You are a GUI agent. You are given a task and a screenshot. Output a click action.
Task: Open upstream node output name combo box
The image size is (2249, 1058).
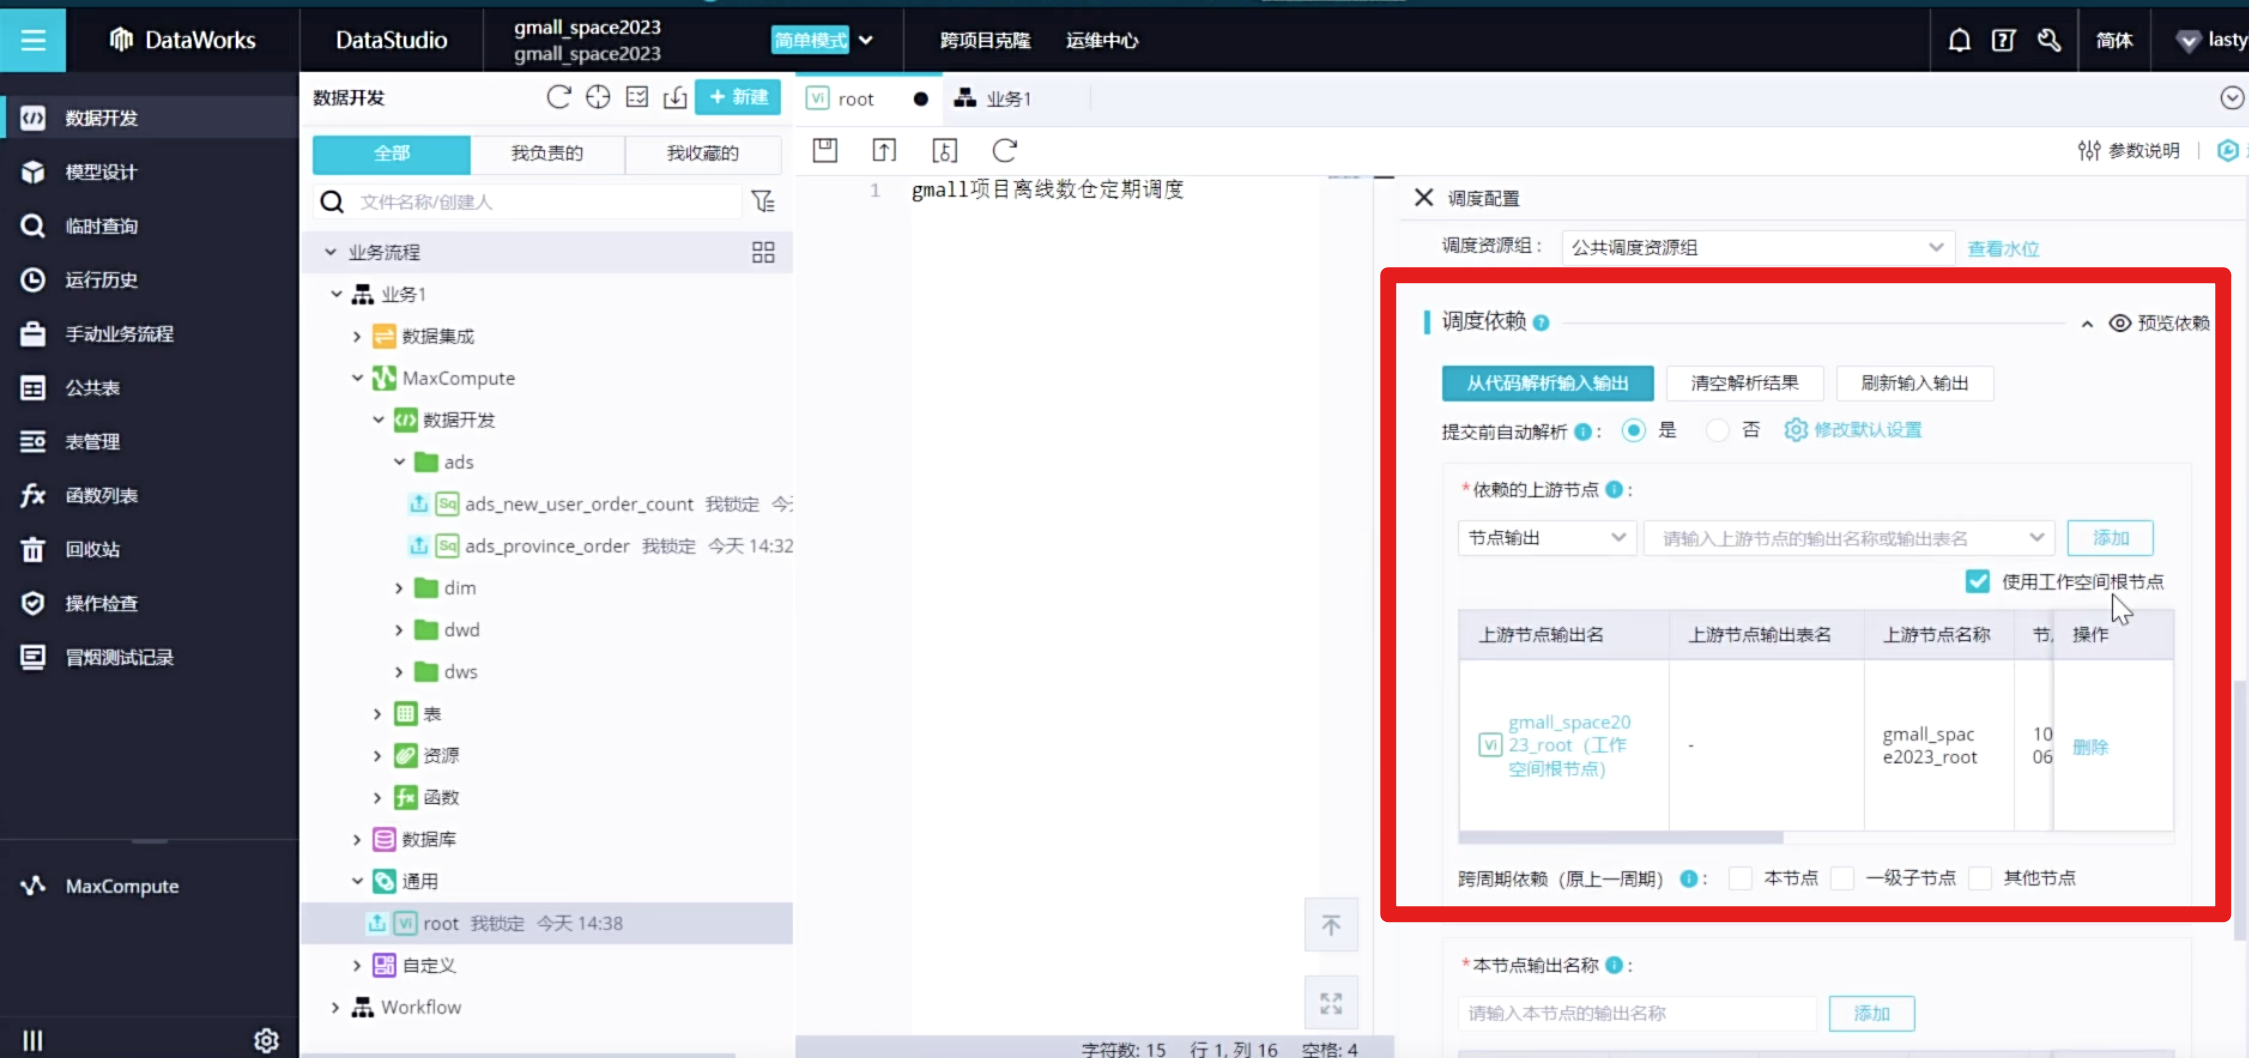click(x=1849, y=538)
